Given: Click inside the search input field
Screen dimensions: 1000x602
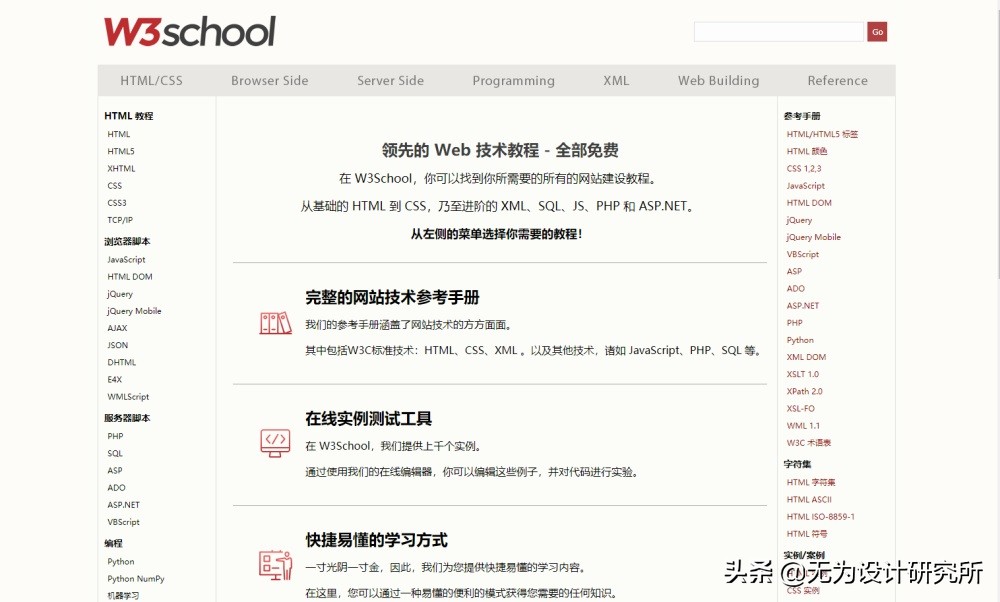Looking at the screenshot, I should tap(779, 31).
